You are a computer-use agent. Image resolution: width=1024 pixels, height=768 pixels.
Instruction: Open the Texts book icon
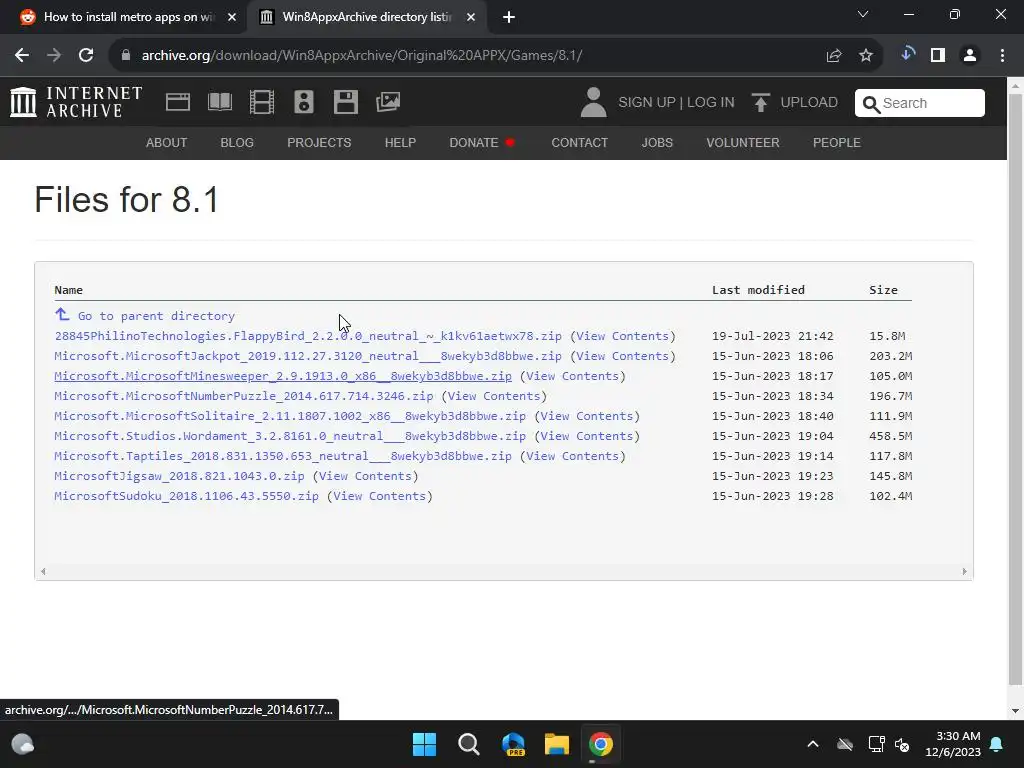pyautogui.click(x=219, y=102)
